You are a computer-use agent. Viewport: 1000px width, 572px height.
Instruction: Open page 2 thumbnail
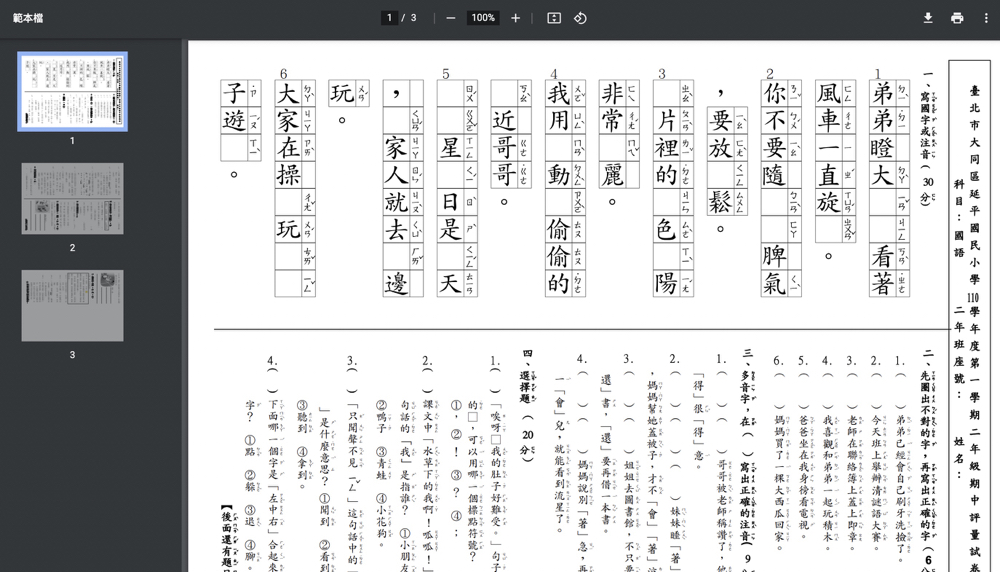click(x=72, y=198)
